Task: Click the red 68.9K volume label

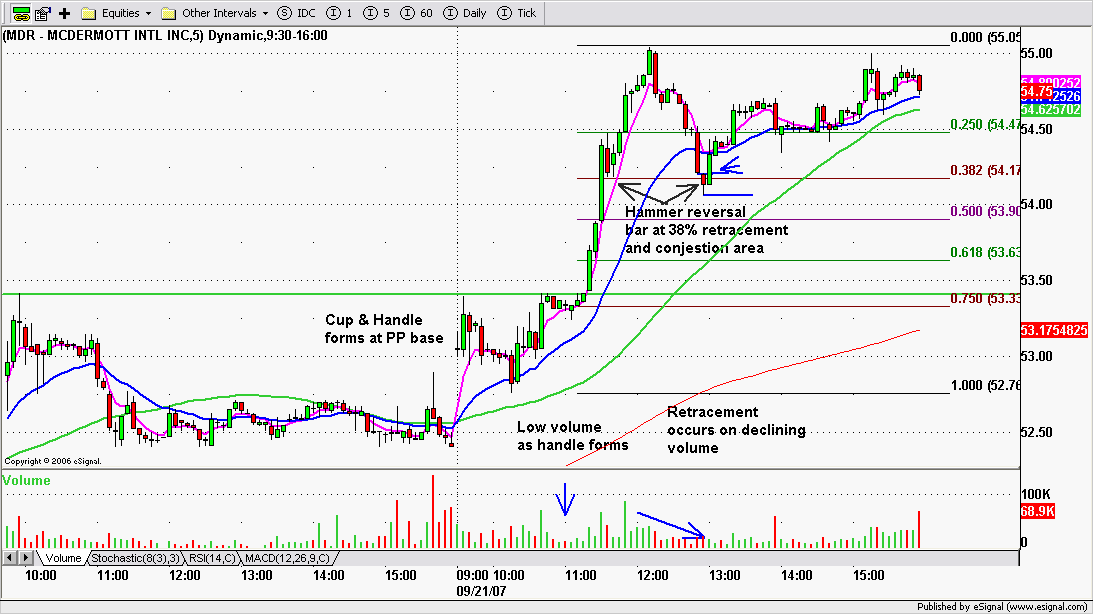Action: (1037, 512)
